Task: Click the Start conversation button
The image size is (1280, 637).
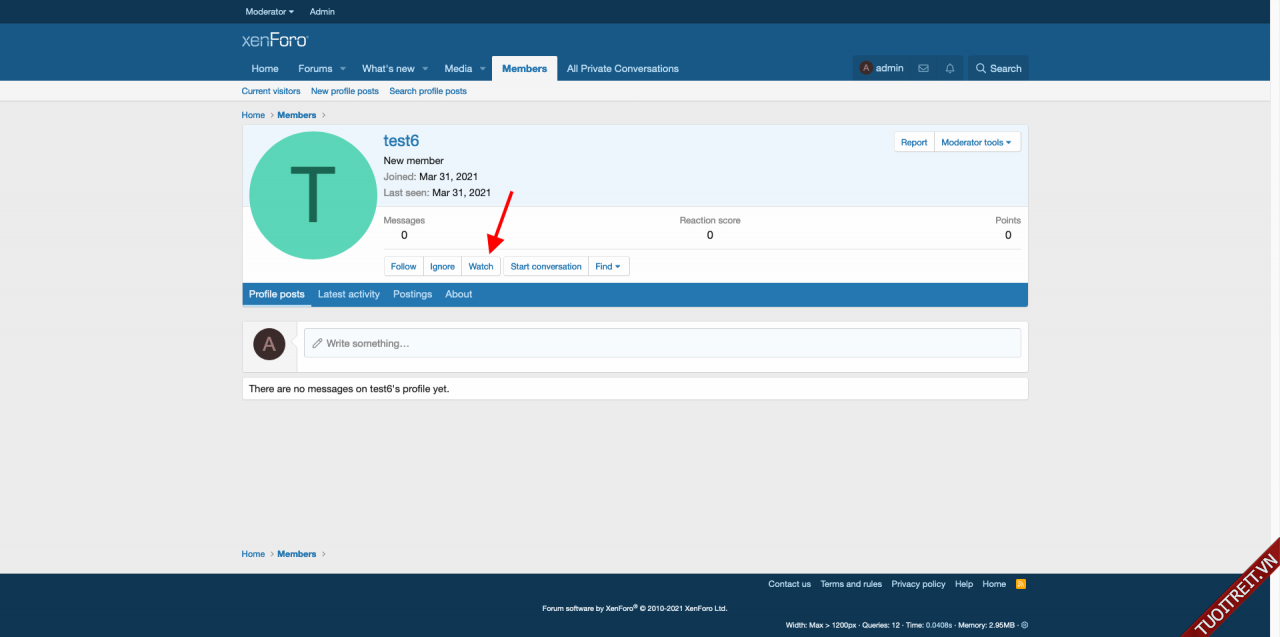Action: click(x=545, y=267)
